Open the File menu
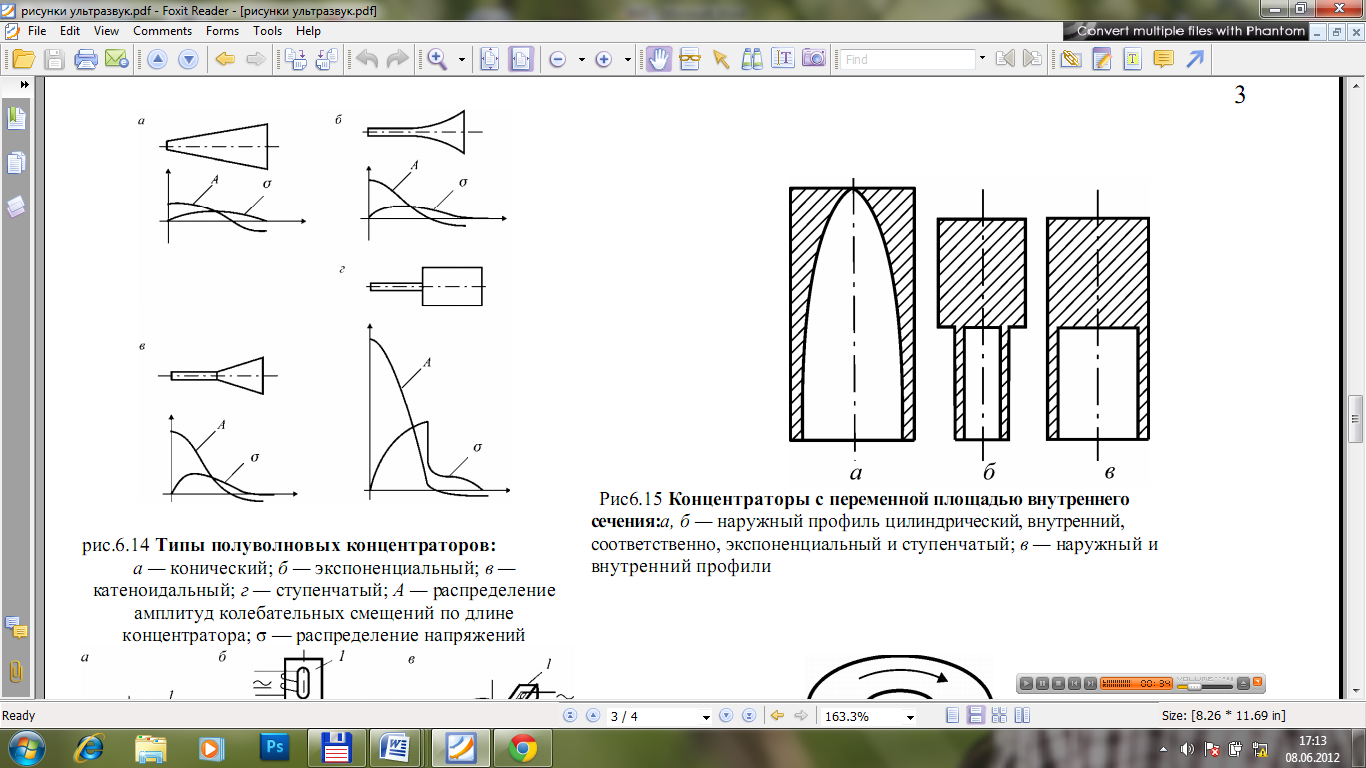Viewport: 1366px width, 768px height. point(37,30)
